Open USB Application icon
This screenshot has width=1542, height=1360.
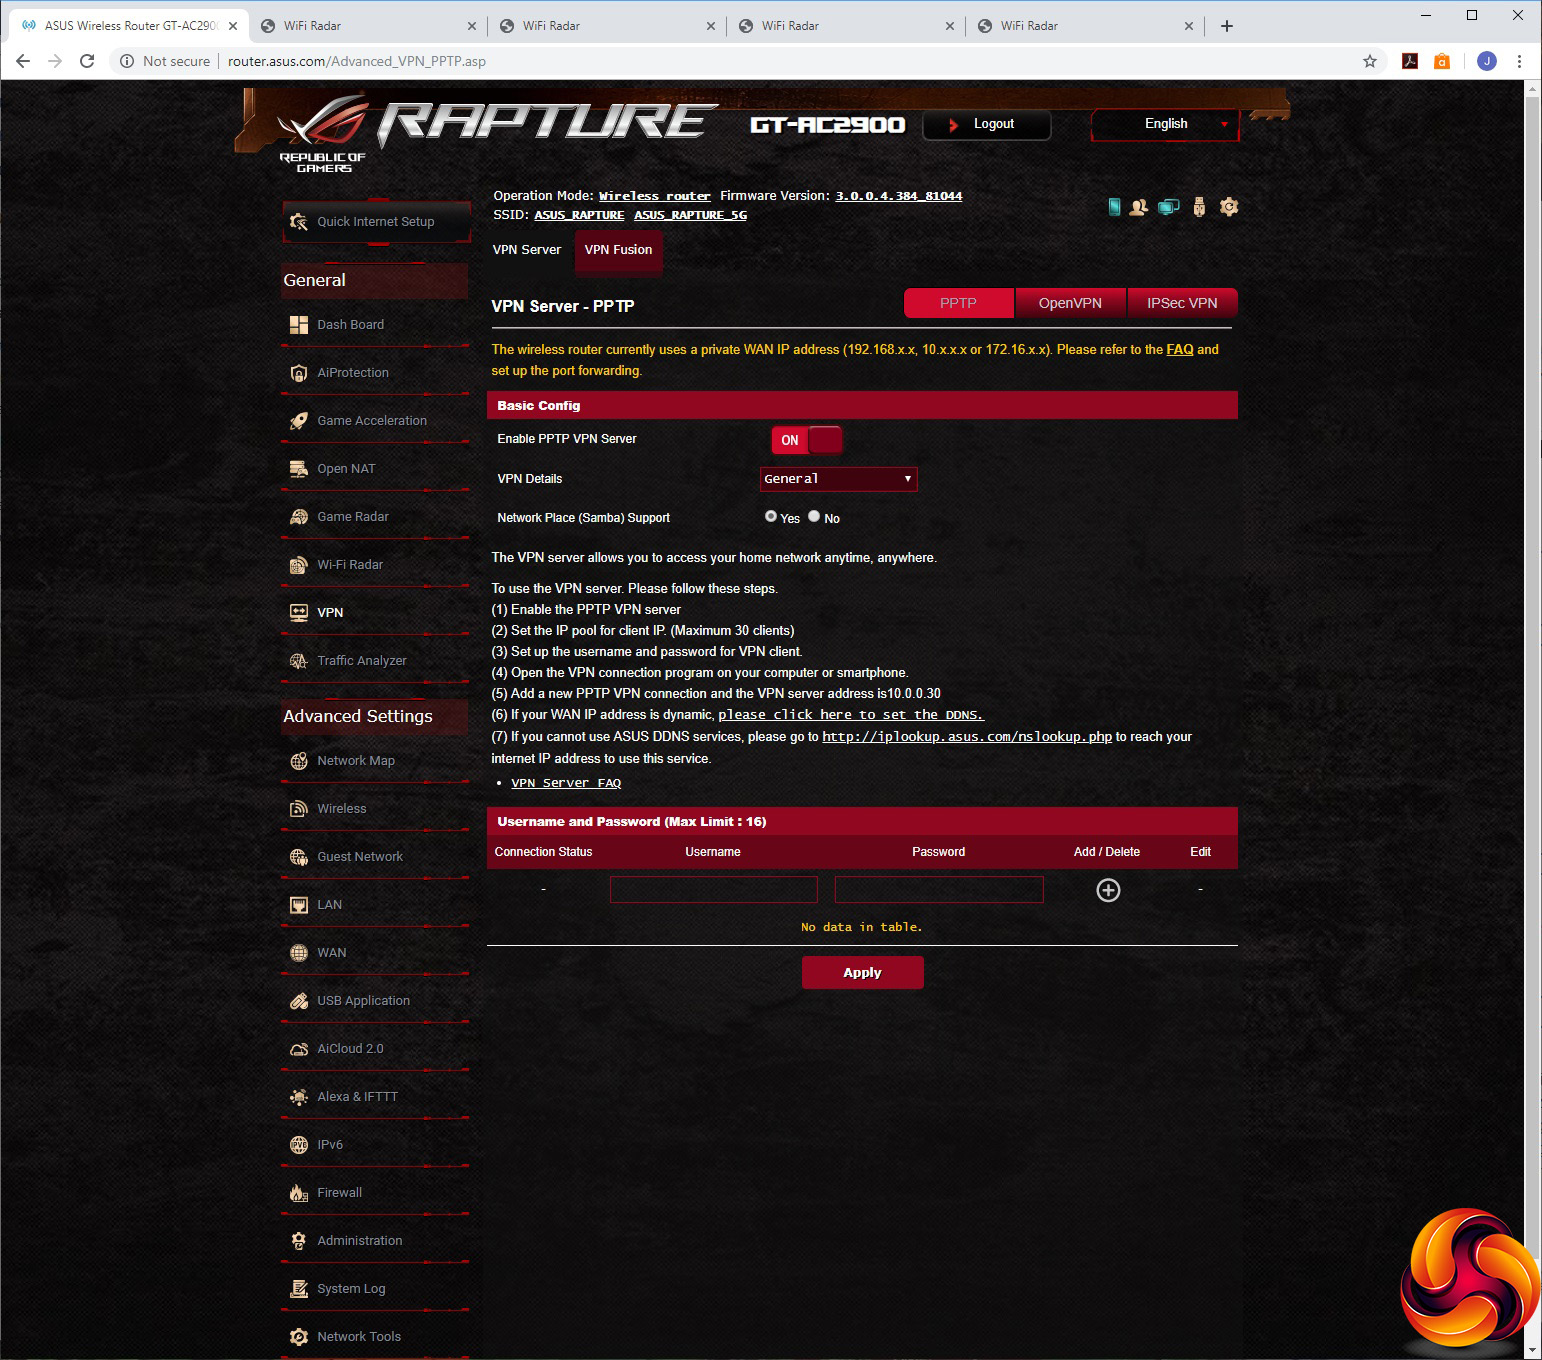point(298,1001)
